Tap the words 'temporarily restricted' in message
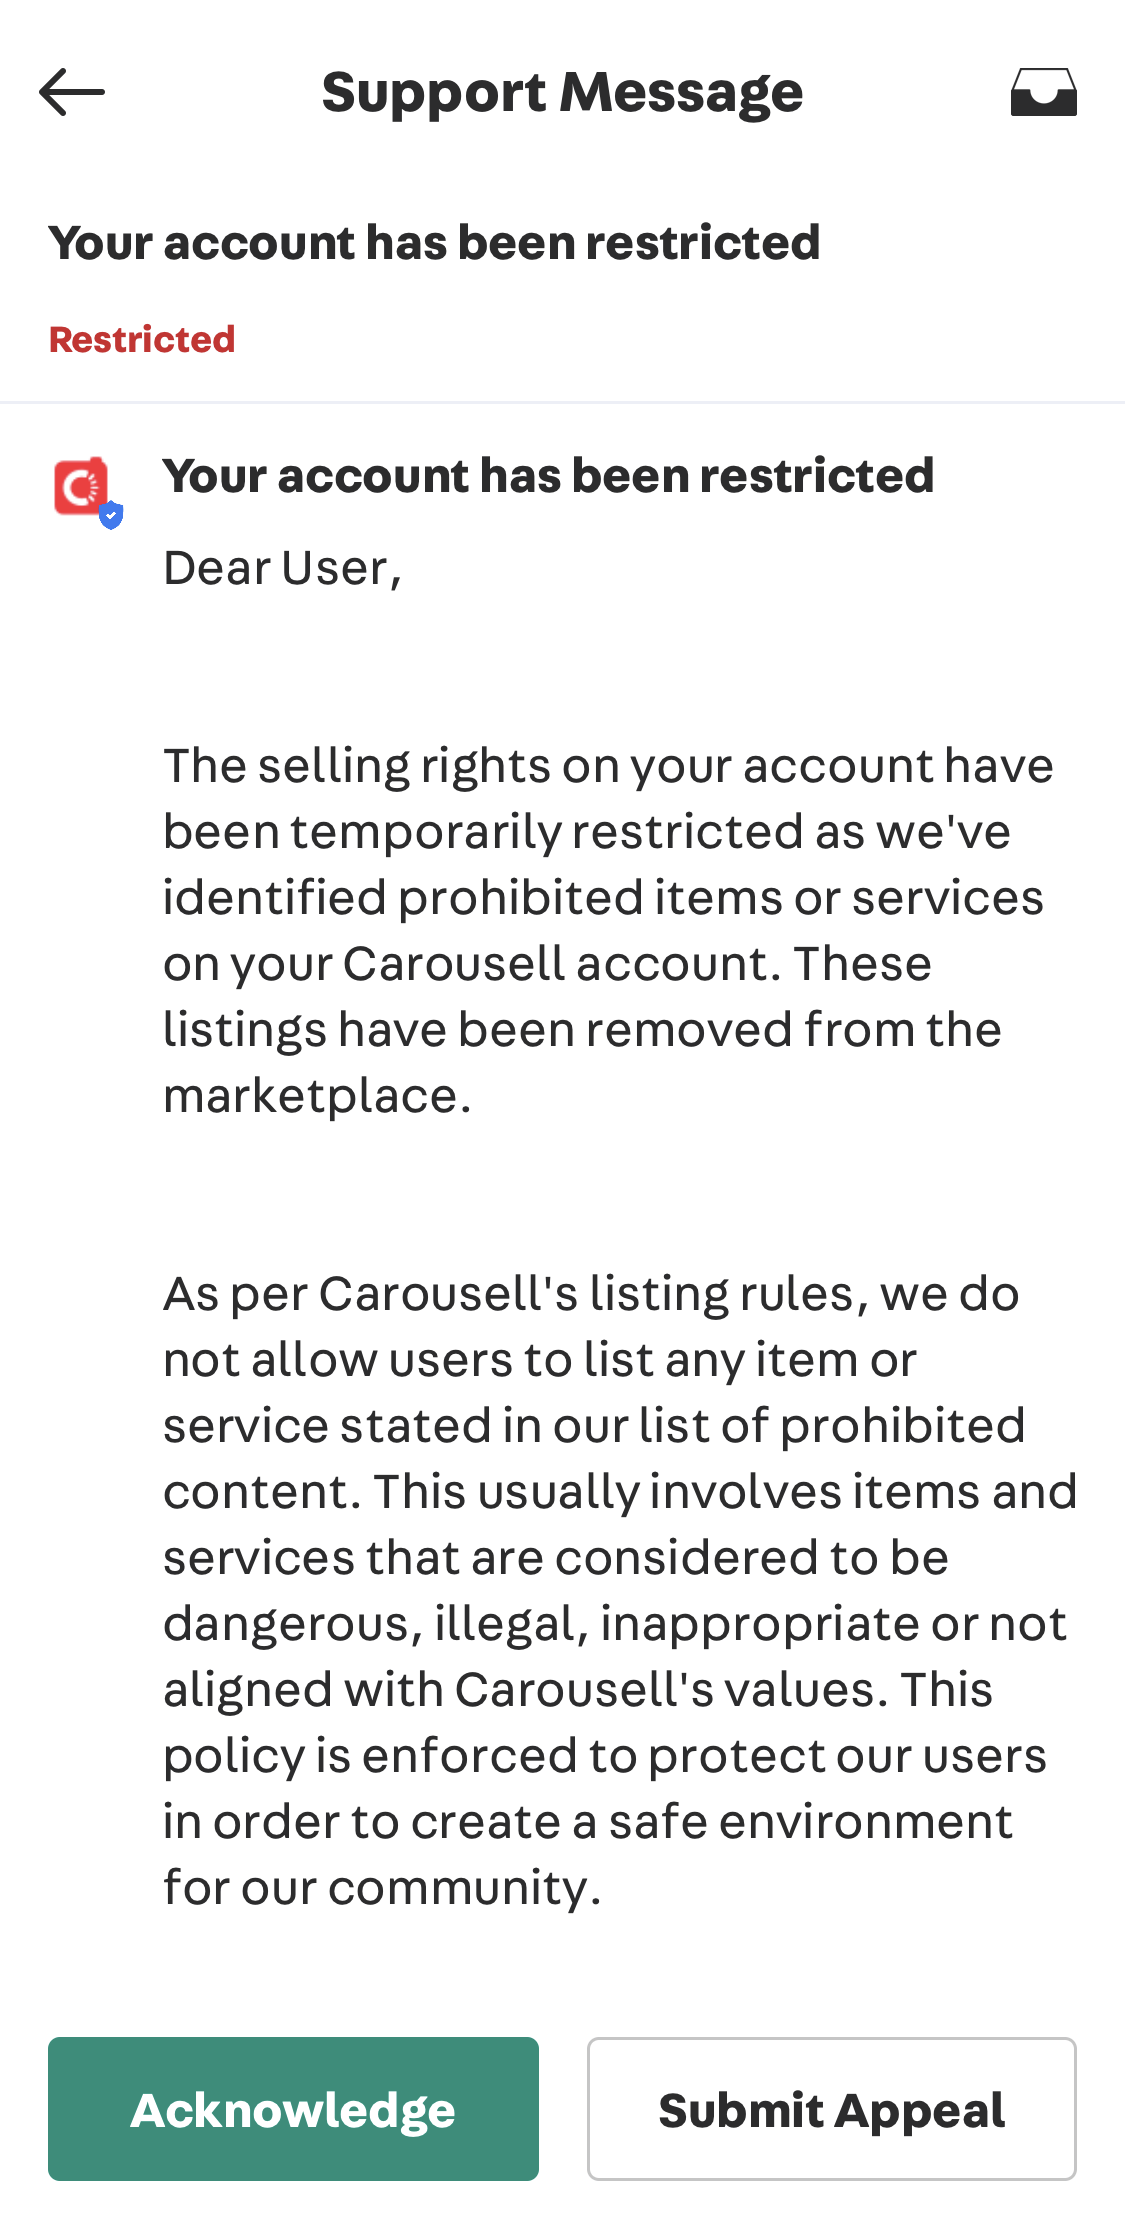This screenshot has width=1125, height=2231. 547,832
